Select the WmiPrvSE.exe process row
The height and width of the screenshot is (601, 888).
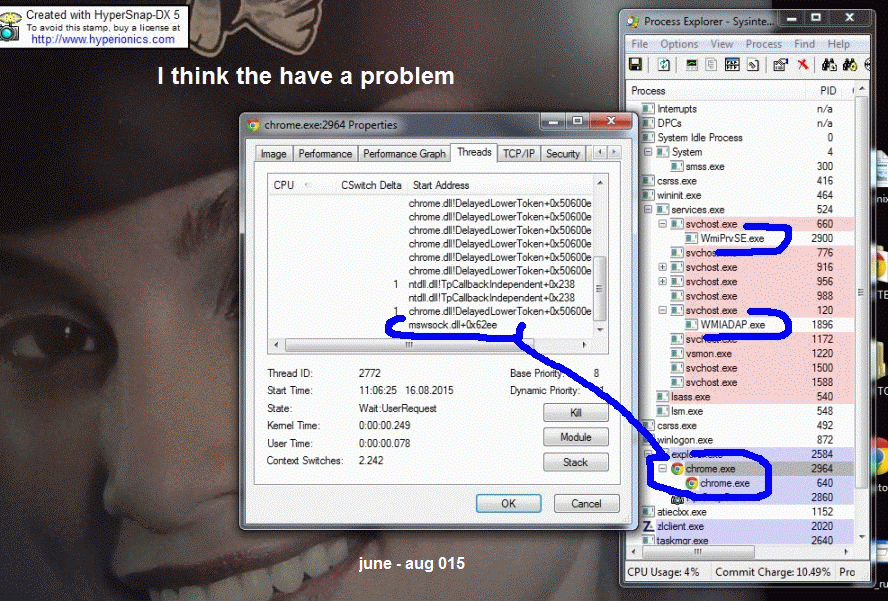point(740,238)
